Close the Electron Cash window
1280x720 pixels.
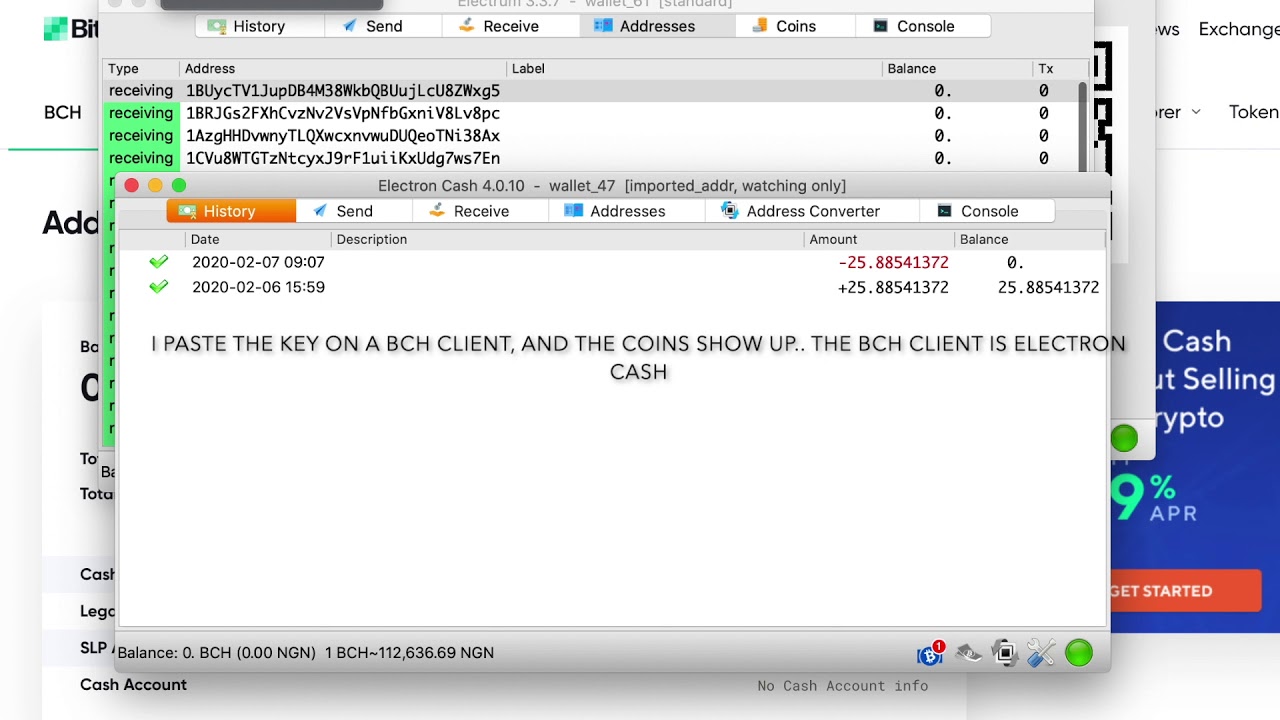point(131,185)
